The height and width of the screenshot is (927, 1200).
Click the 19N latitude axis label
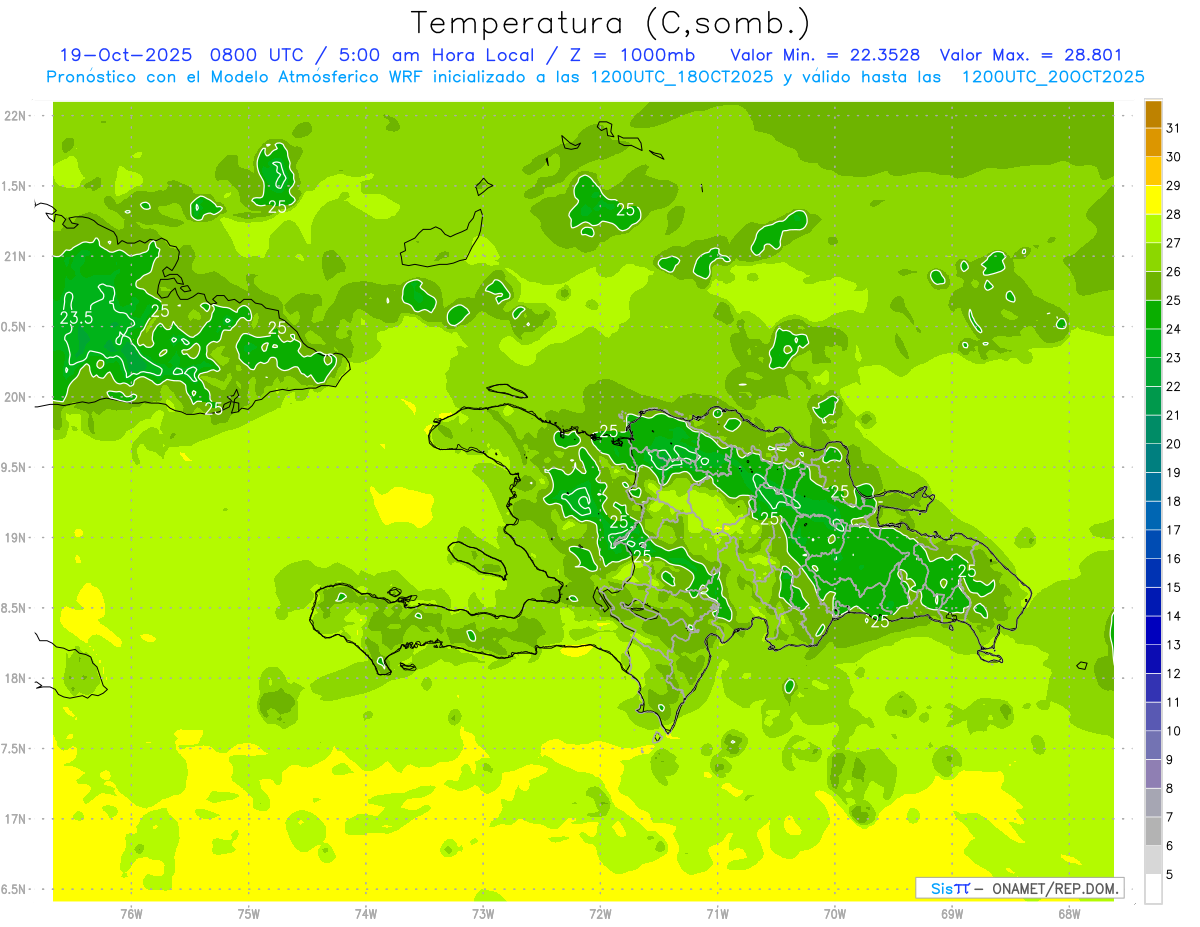coord(16,538)
